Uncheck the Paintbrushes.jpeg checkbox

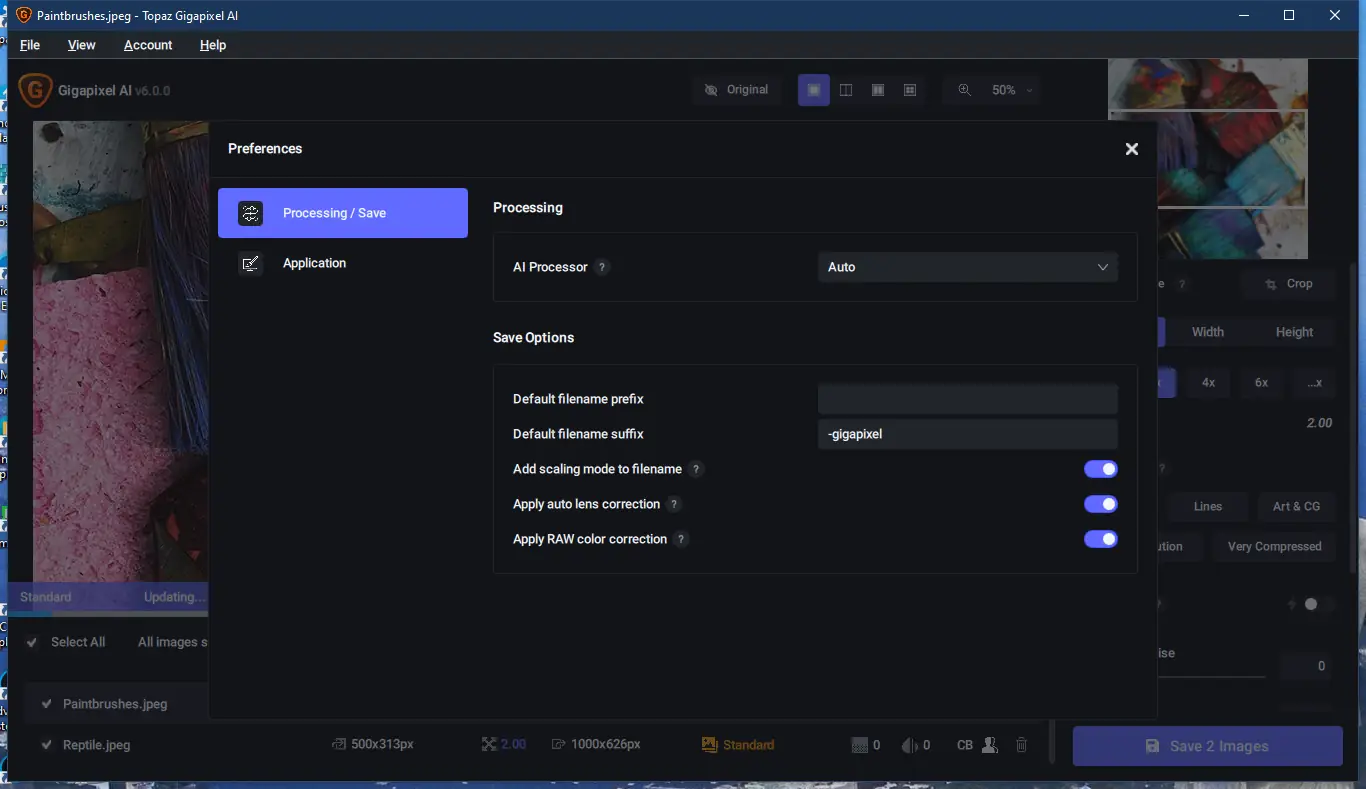[x=46, y=704]
